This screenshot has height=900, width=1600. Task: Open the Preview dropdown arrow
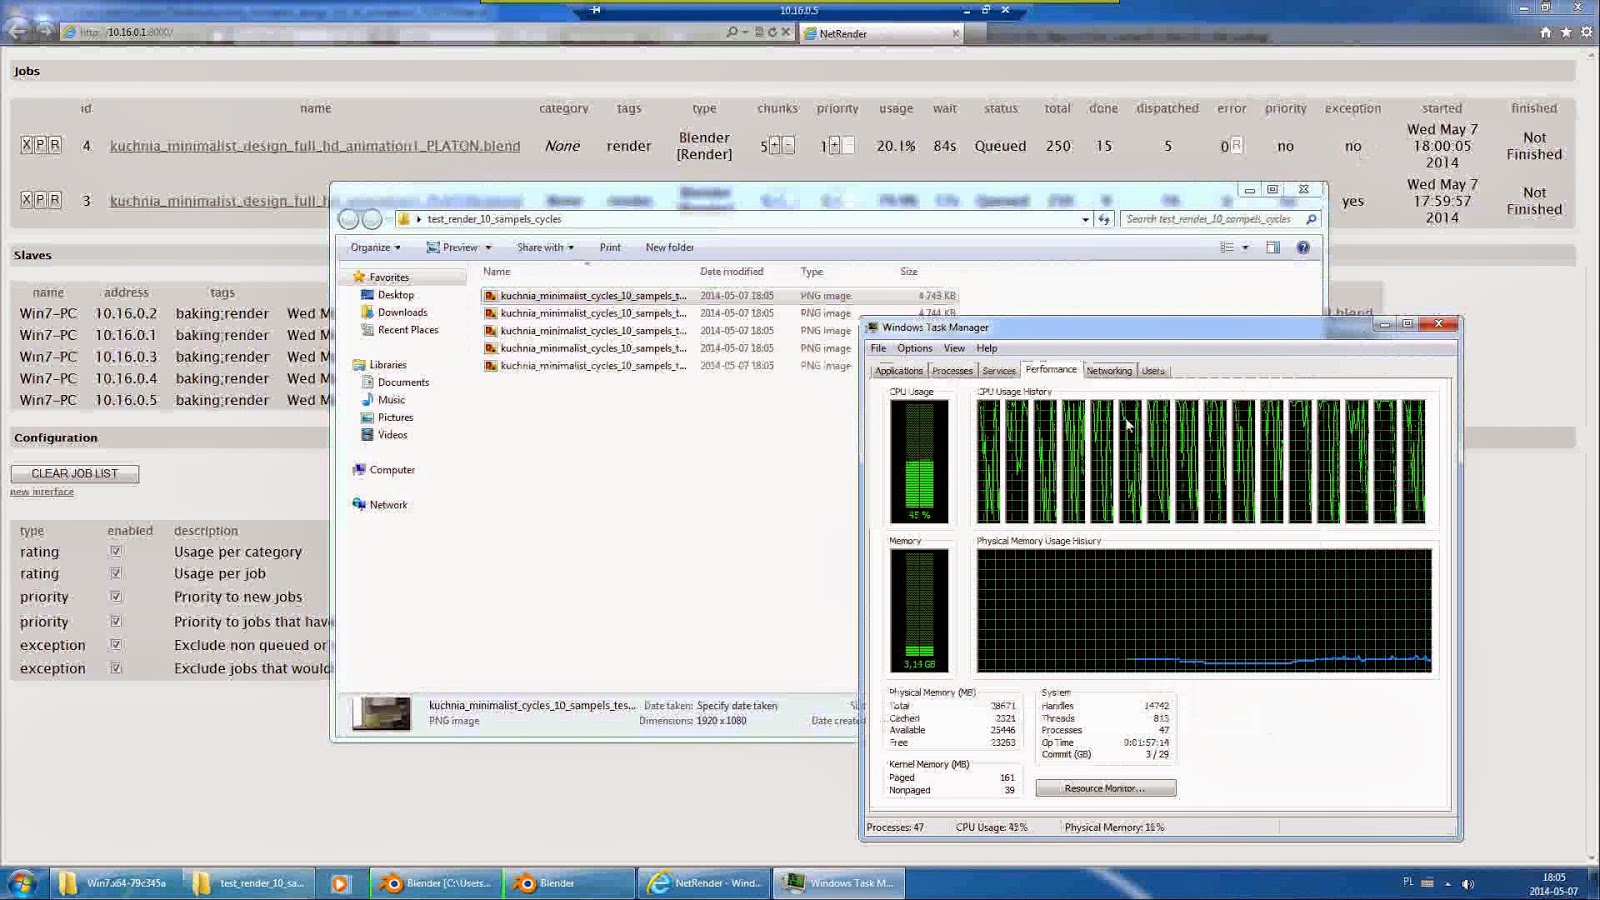tap(488, 247)
